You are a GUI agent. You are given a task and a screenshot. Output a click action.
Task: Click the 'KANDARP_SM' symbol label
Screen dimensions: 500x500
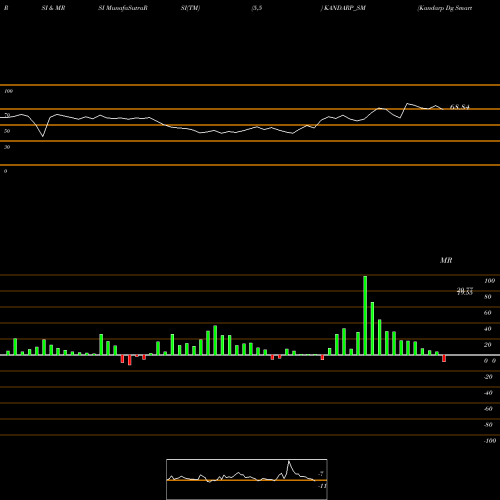(x=345, y=8)
